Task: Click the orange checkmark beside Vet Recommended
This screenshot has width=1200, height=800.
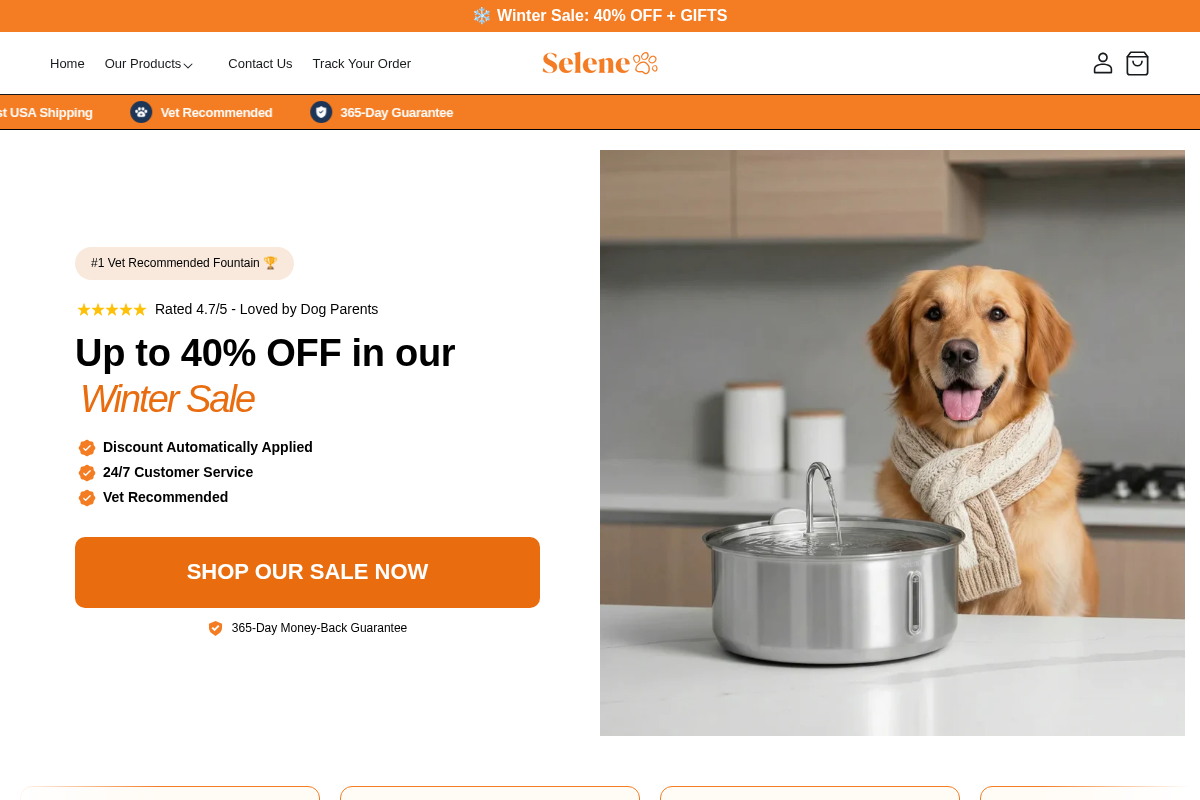Action: tap(87, 497)
